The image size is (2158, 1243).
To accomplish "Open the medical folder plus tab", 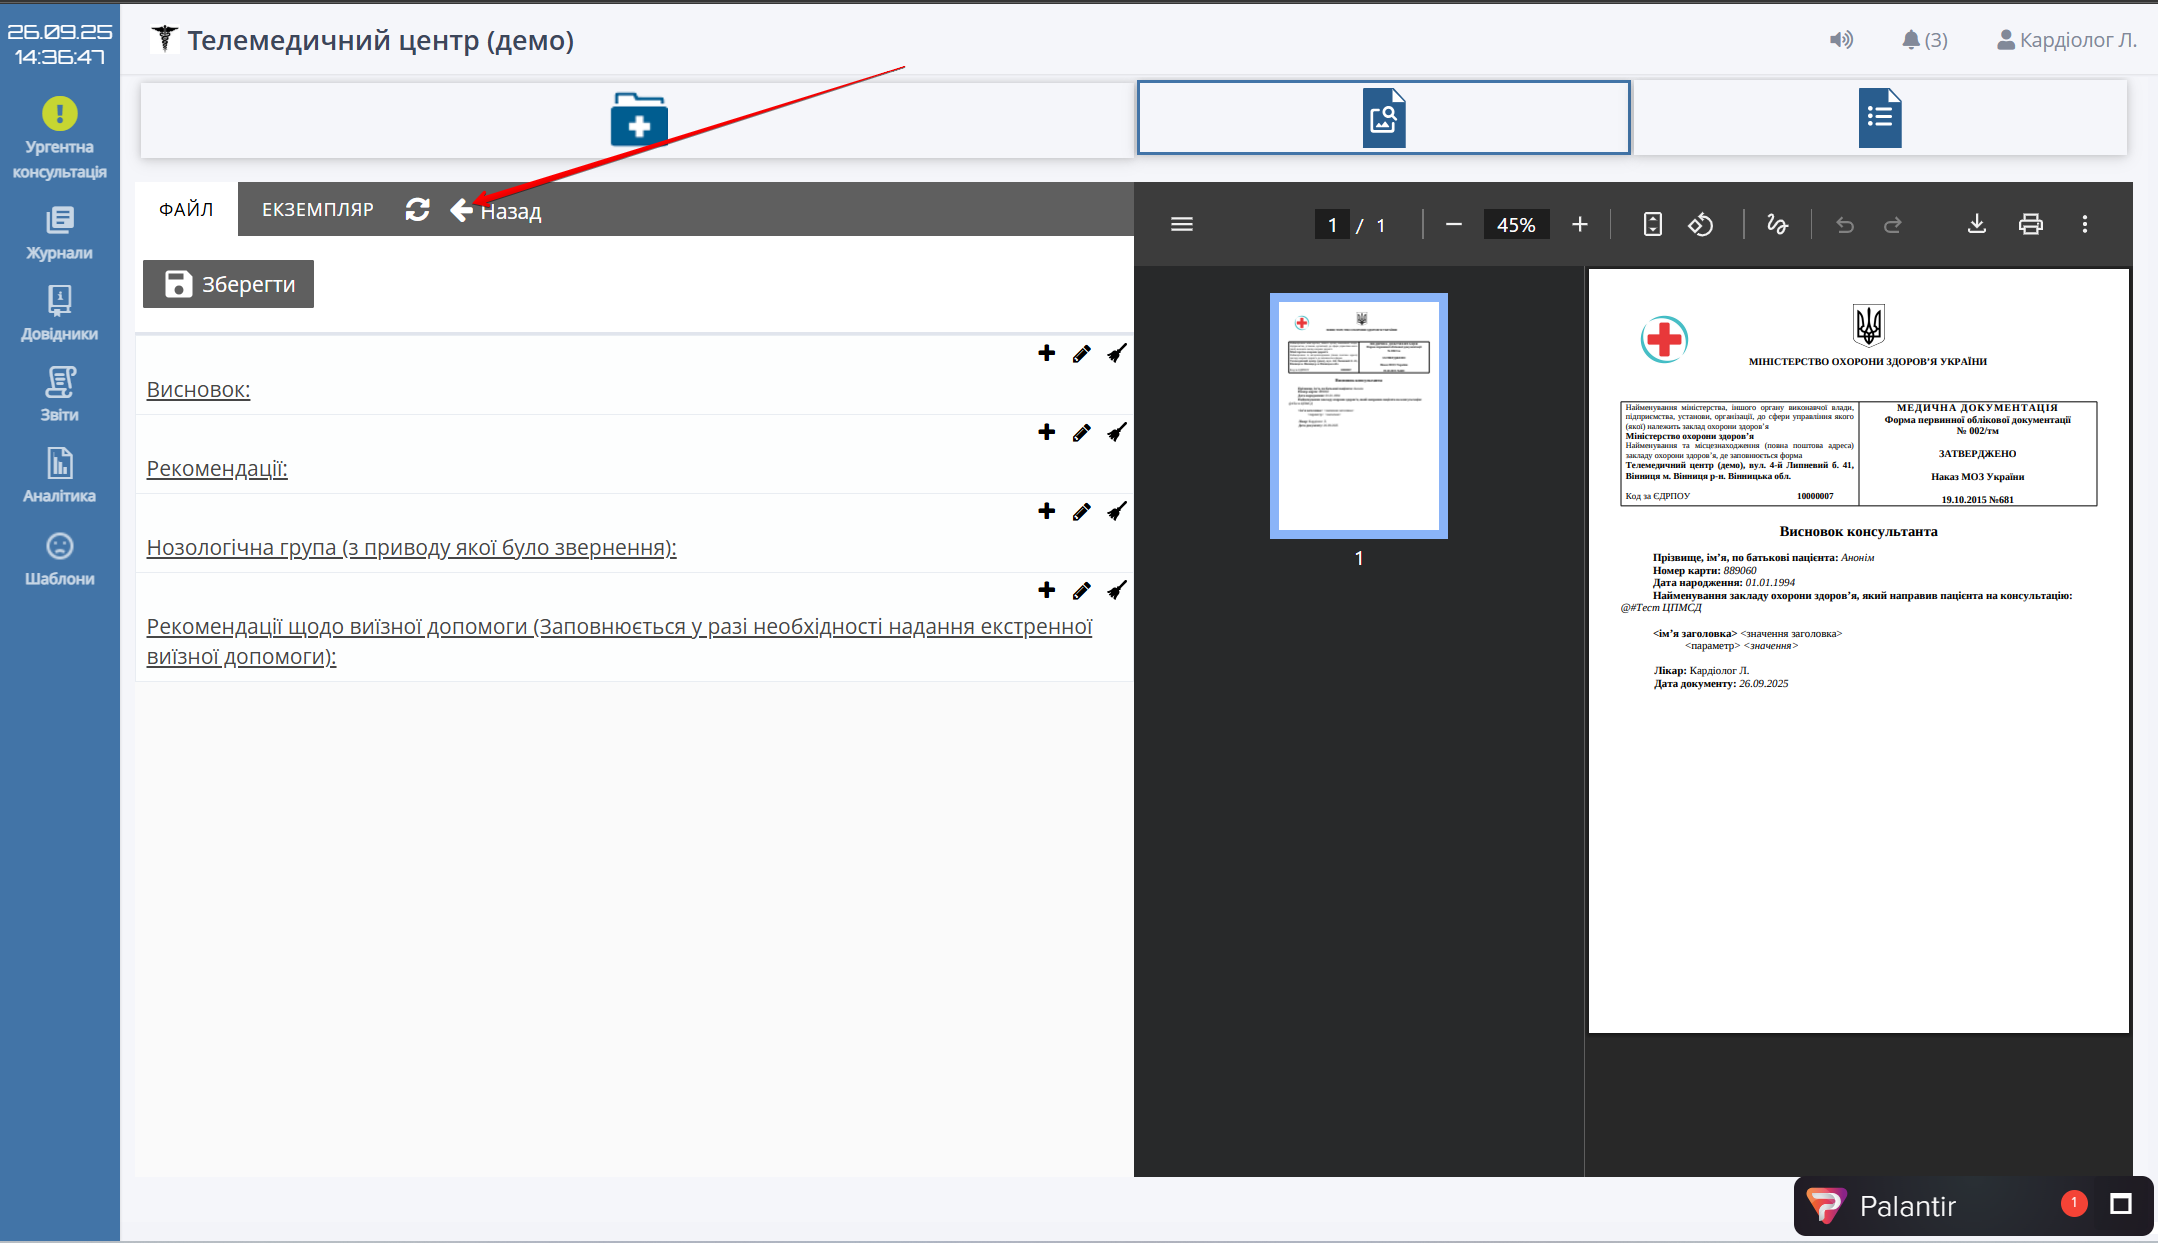I will (638, 120).
